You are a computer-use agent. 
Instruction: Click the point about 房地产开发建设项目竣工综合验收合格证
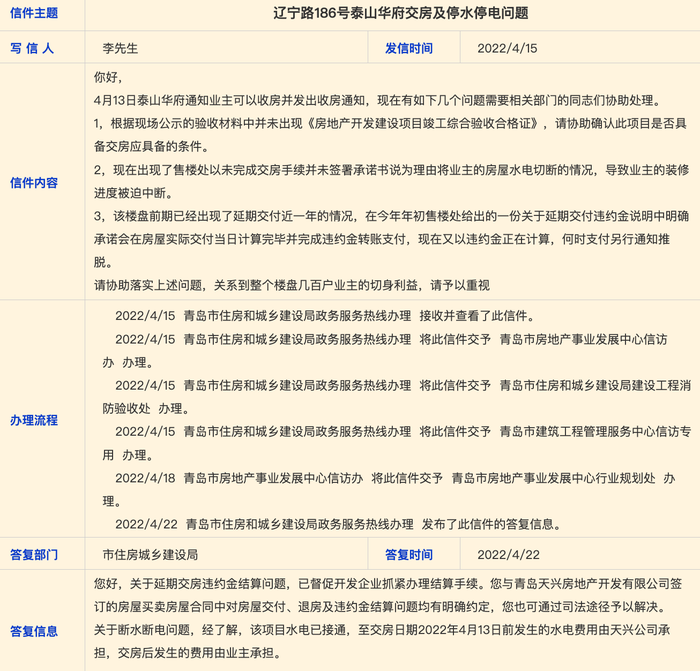click(x=391, y=135)
